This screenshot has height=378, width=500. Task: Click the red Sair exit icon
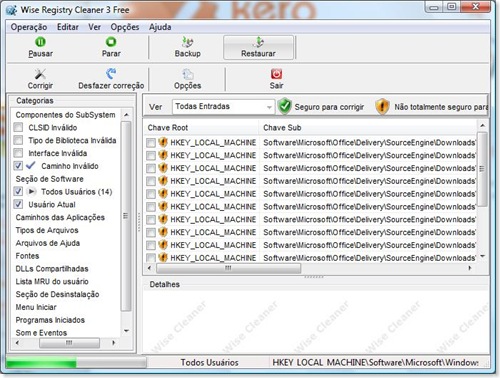coord(276,74)
